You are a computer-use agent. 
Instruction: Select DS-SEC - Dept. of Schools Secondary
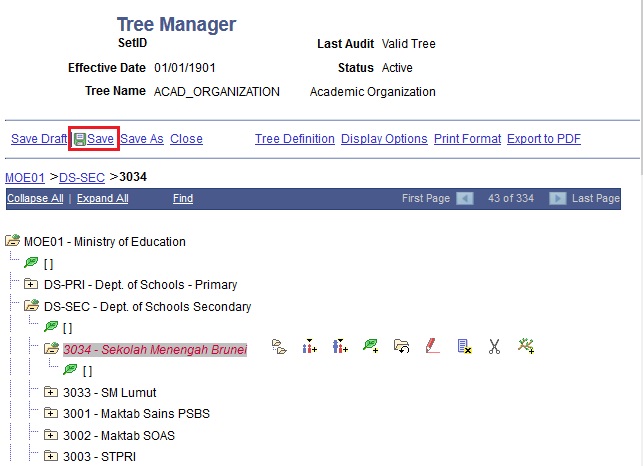[x=148, y=307]
